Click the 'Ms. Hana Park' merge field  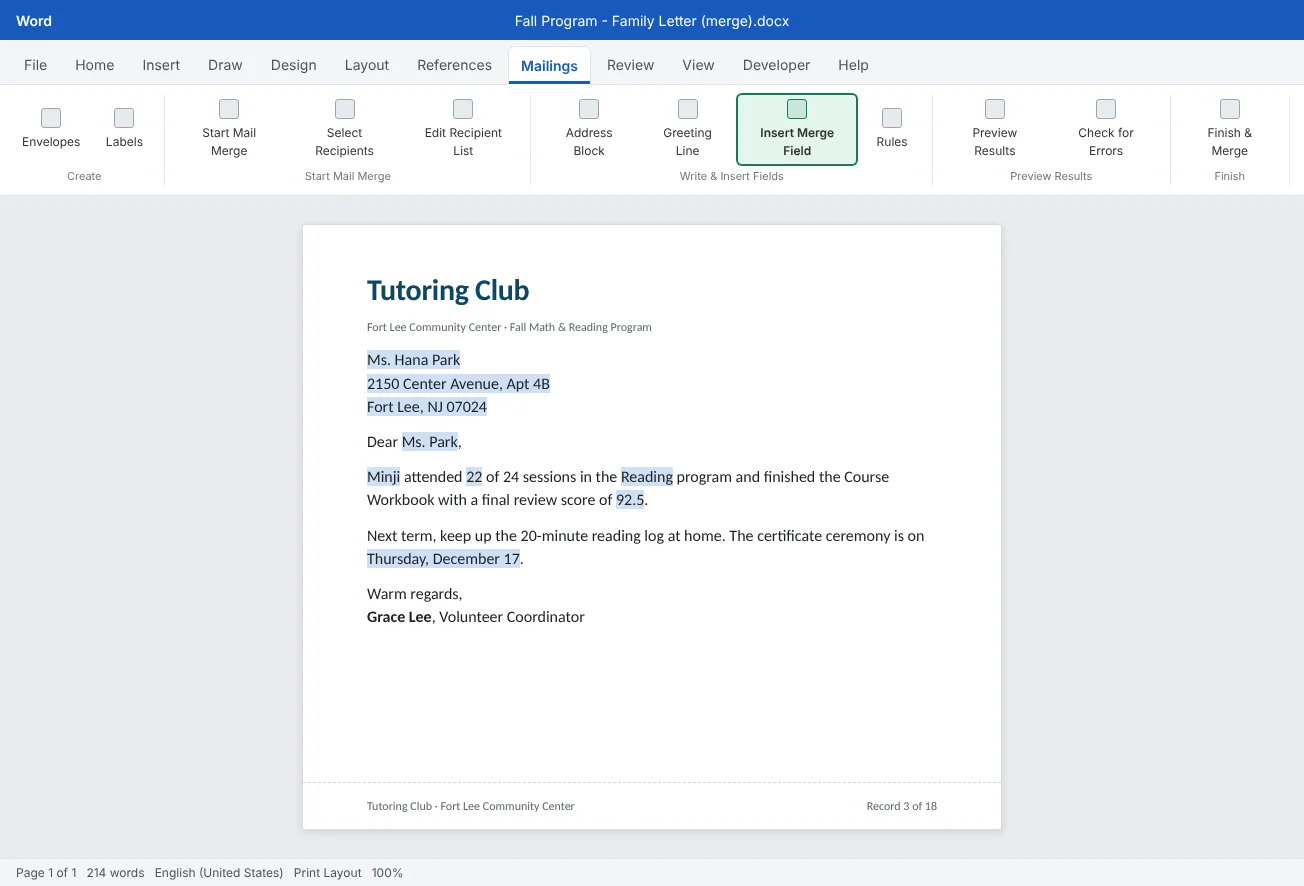414,360
